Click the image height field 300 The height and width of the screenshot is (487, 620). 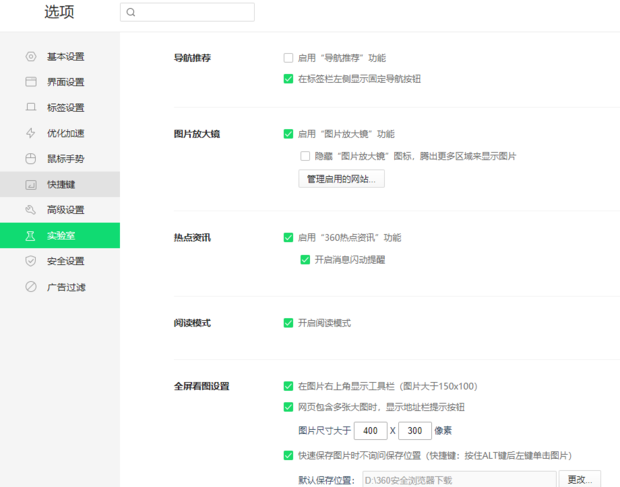click(415, 430)
